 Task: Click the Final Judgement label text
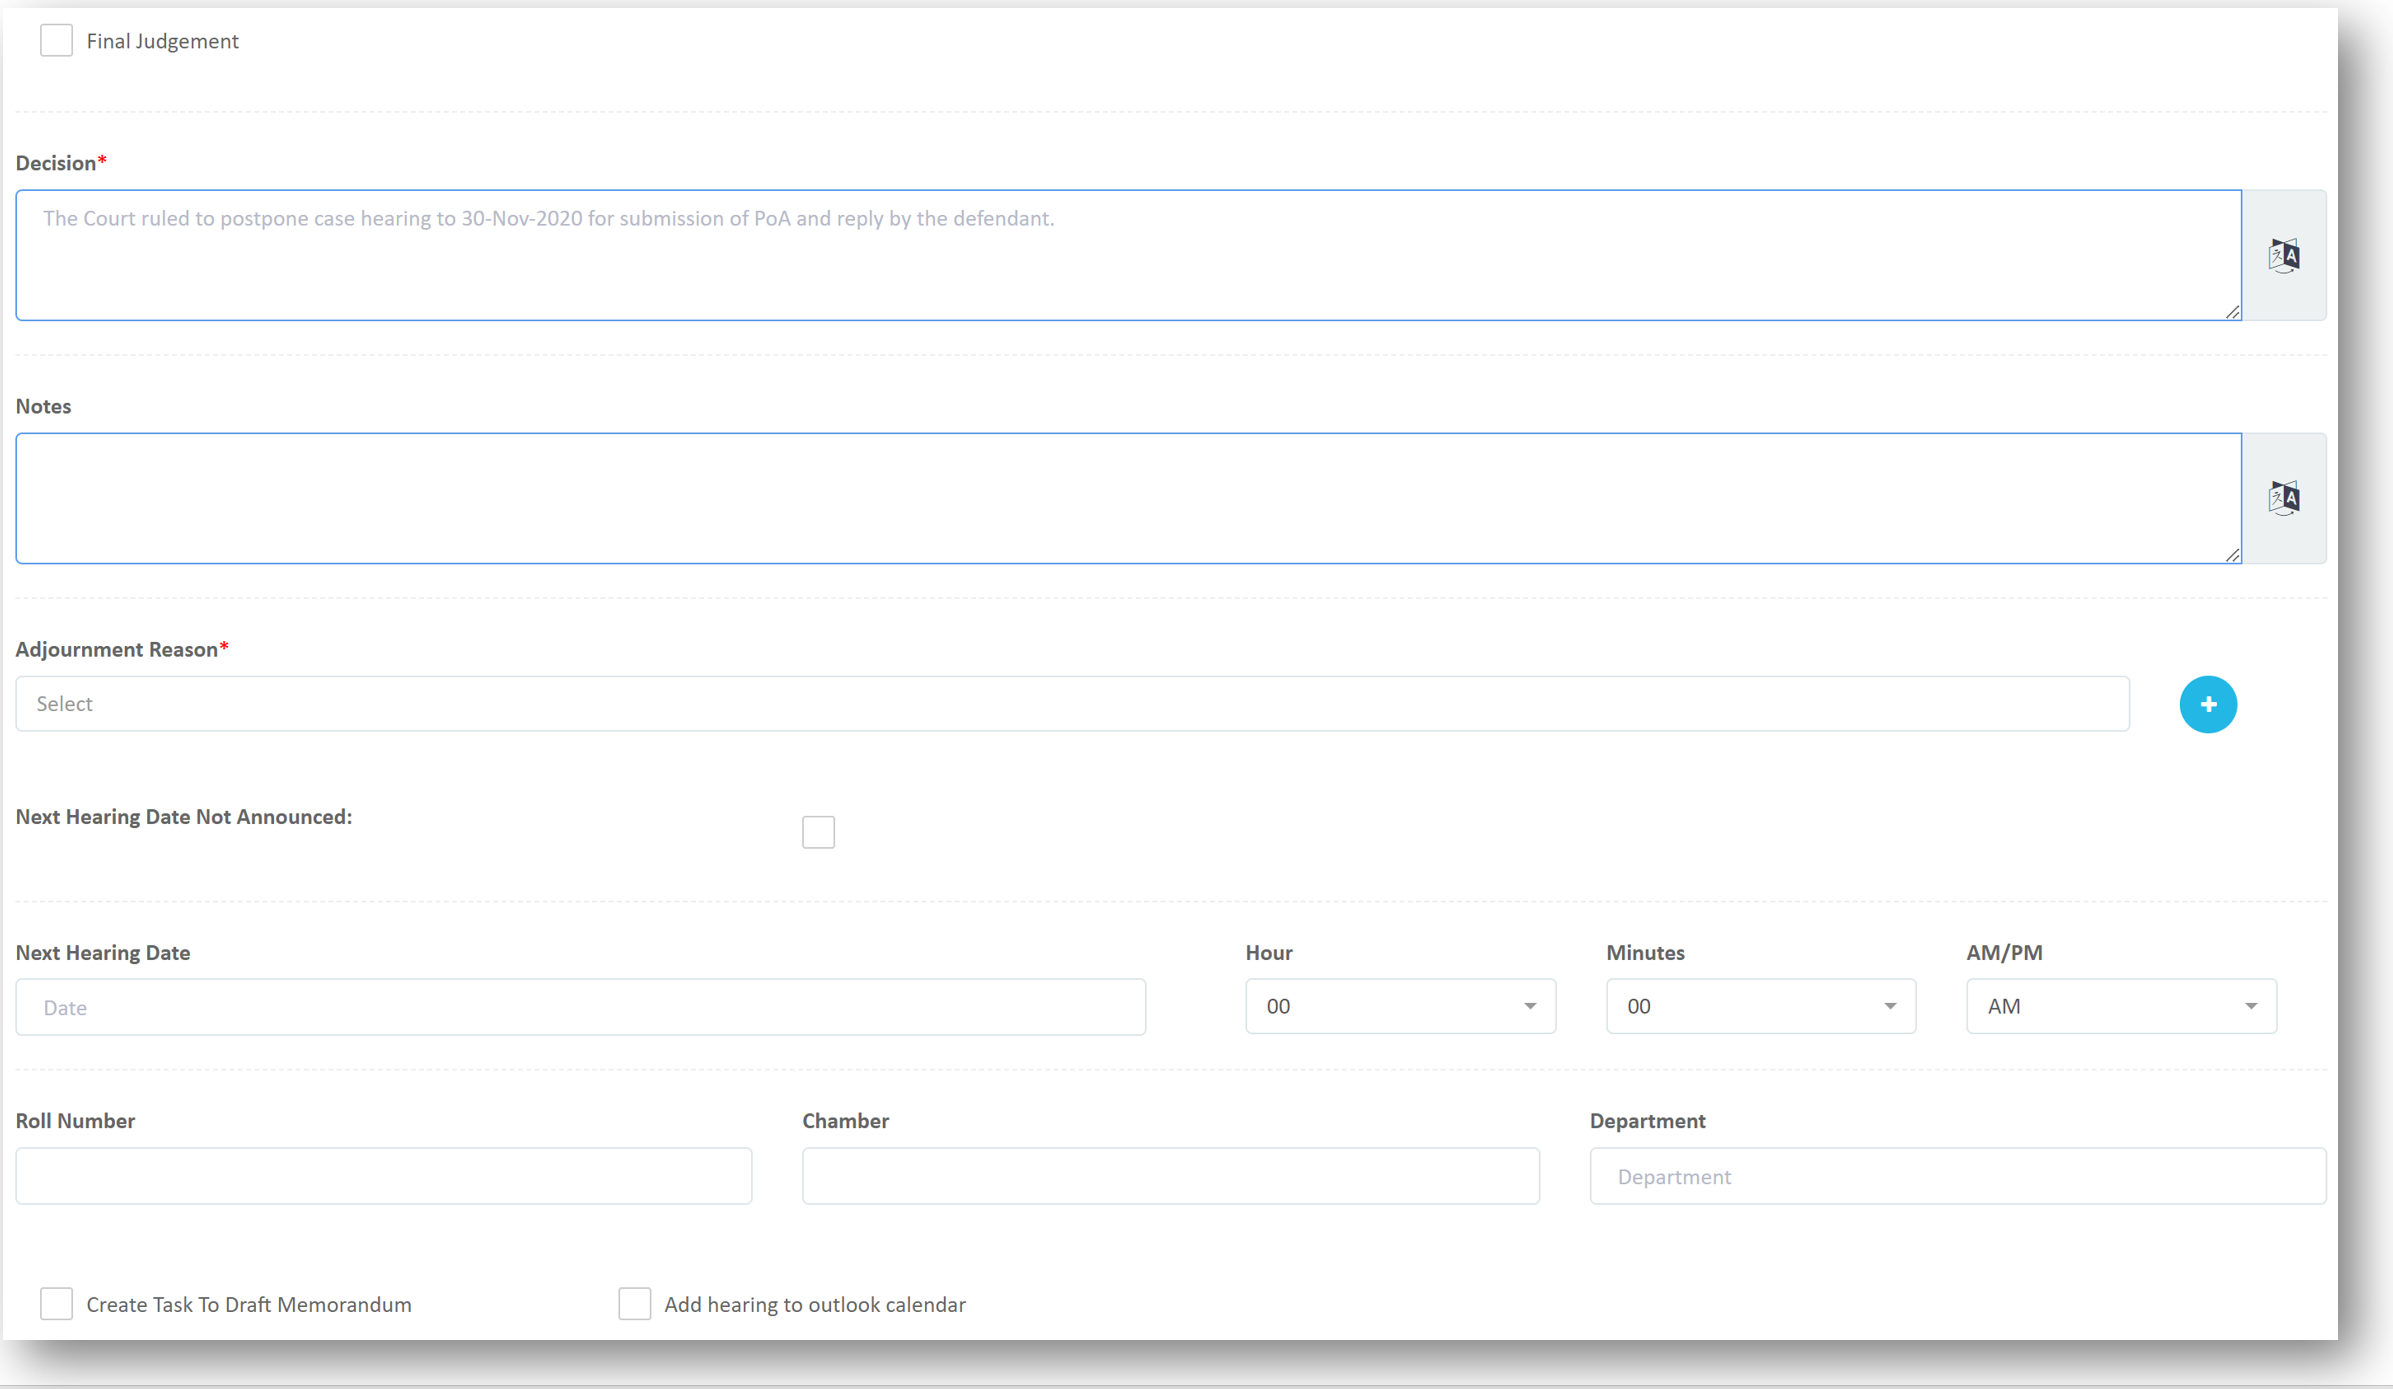pos(162,41)
